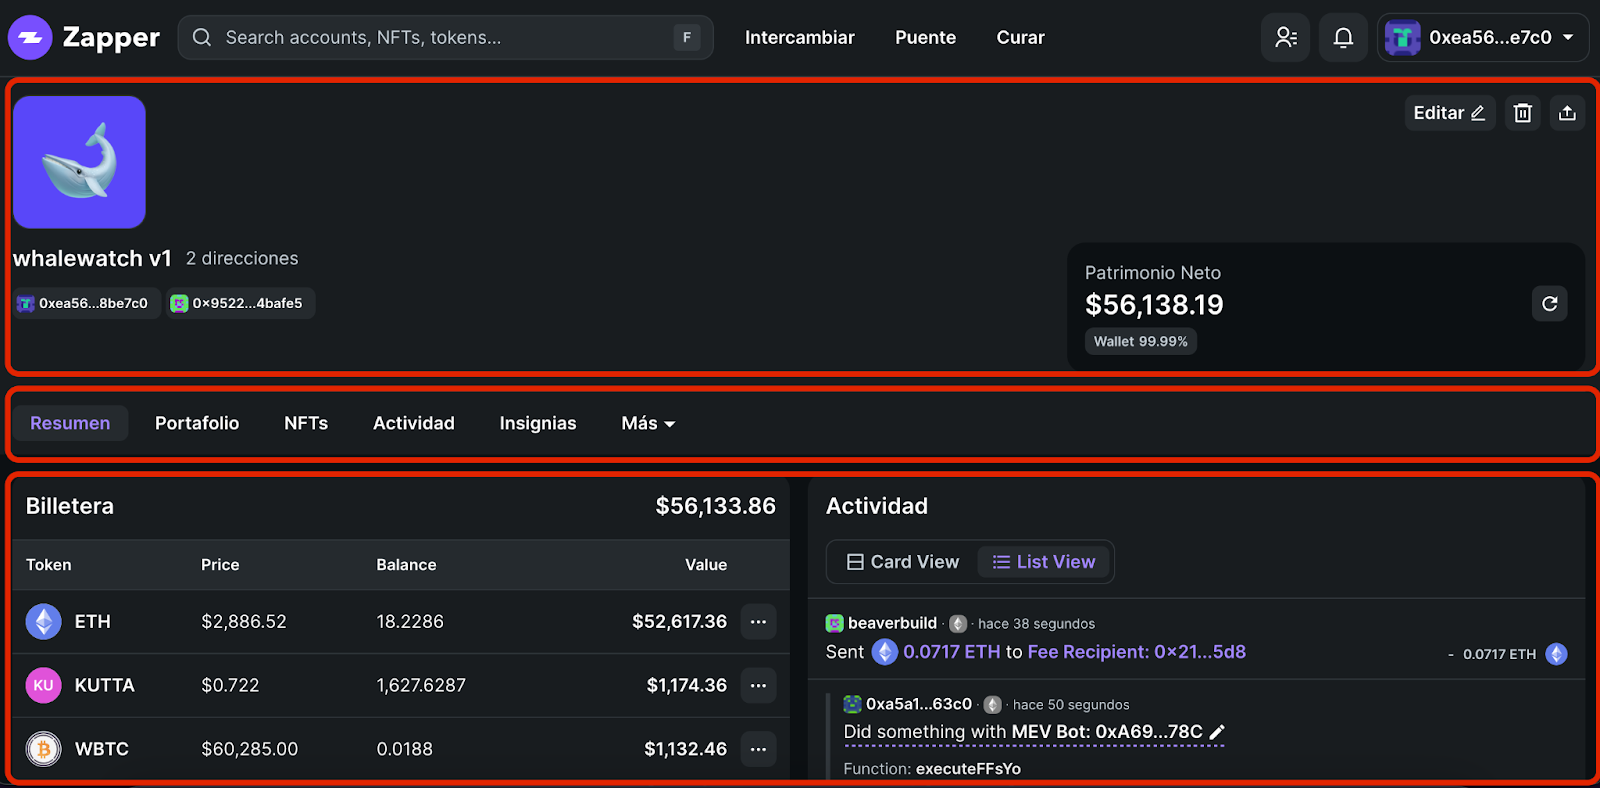This screenshot has height=788, width=1600.
Task: Refresh the Patrimonio Neto balance
Action: tap(1549, 304)
